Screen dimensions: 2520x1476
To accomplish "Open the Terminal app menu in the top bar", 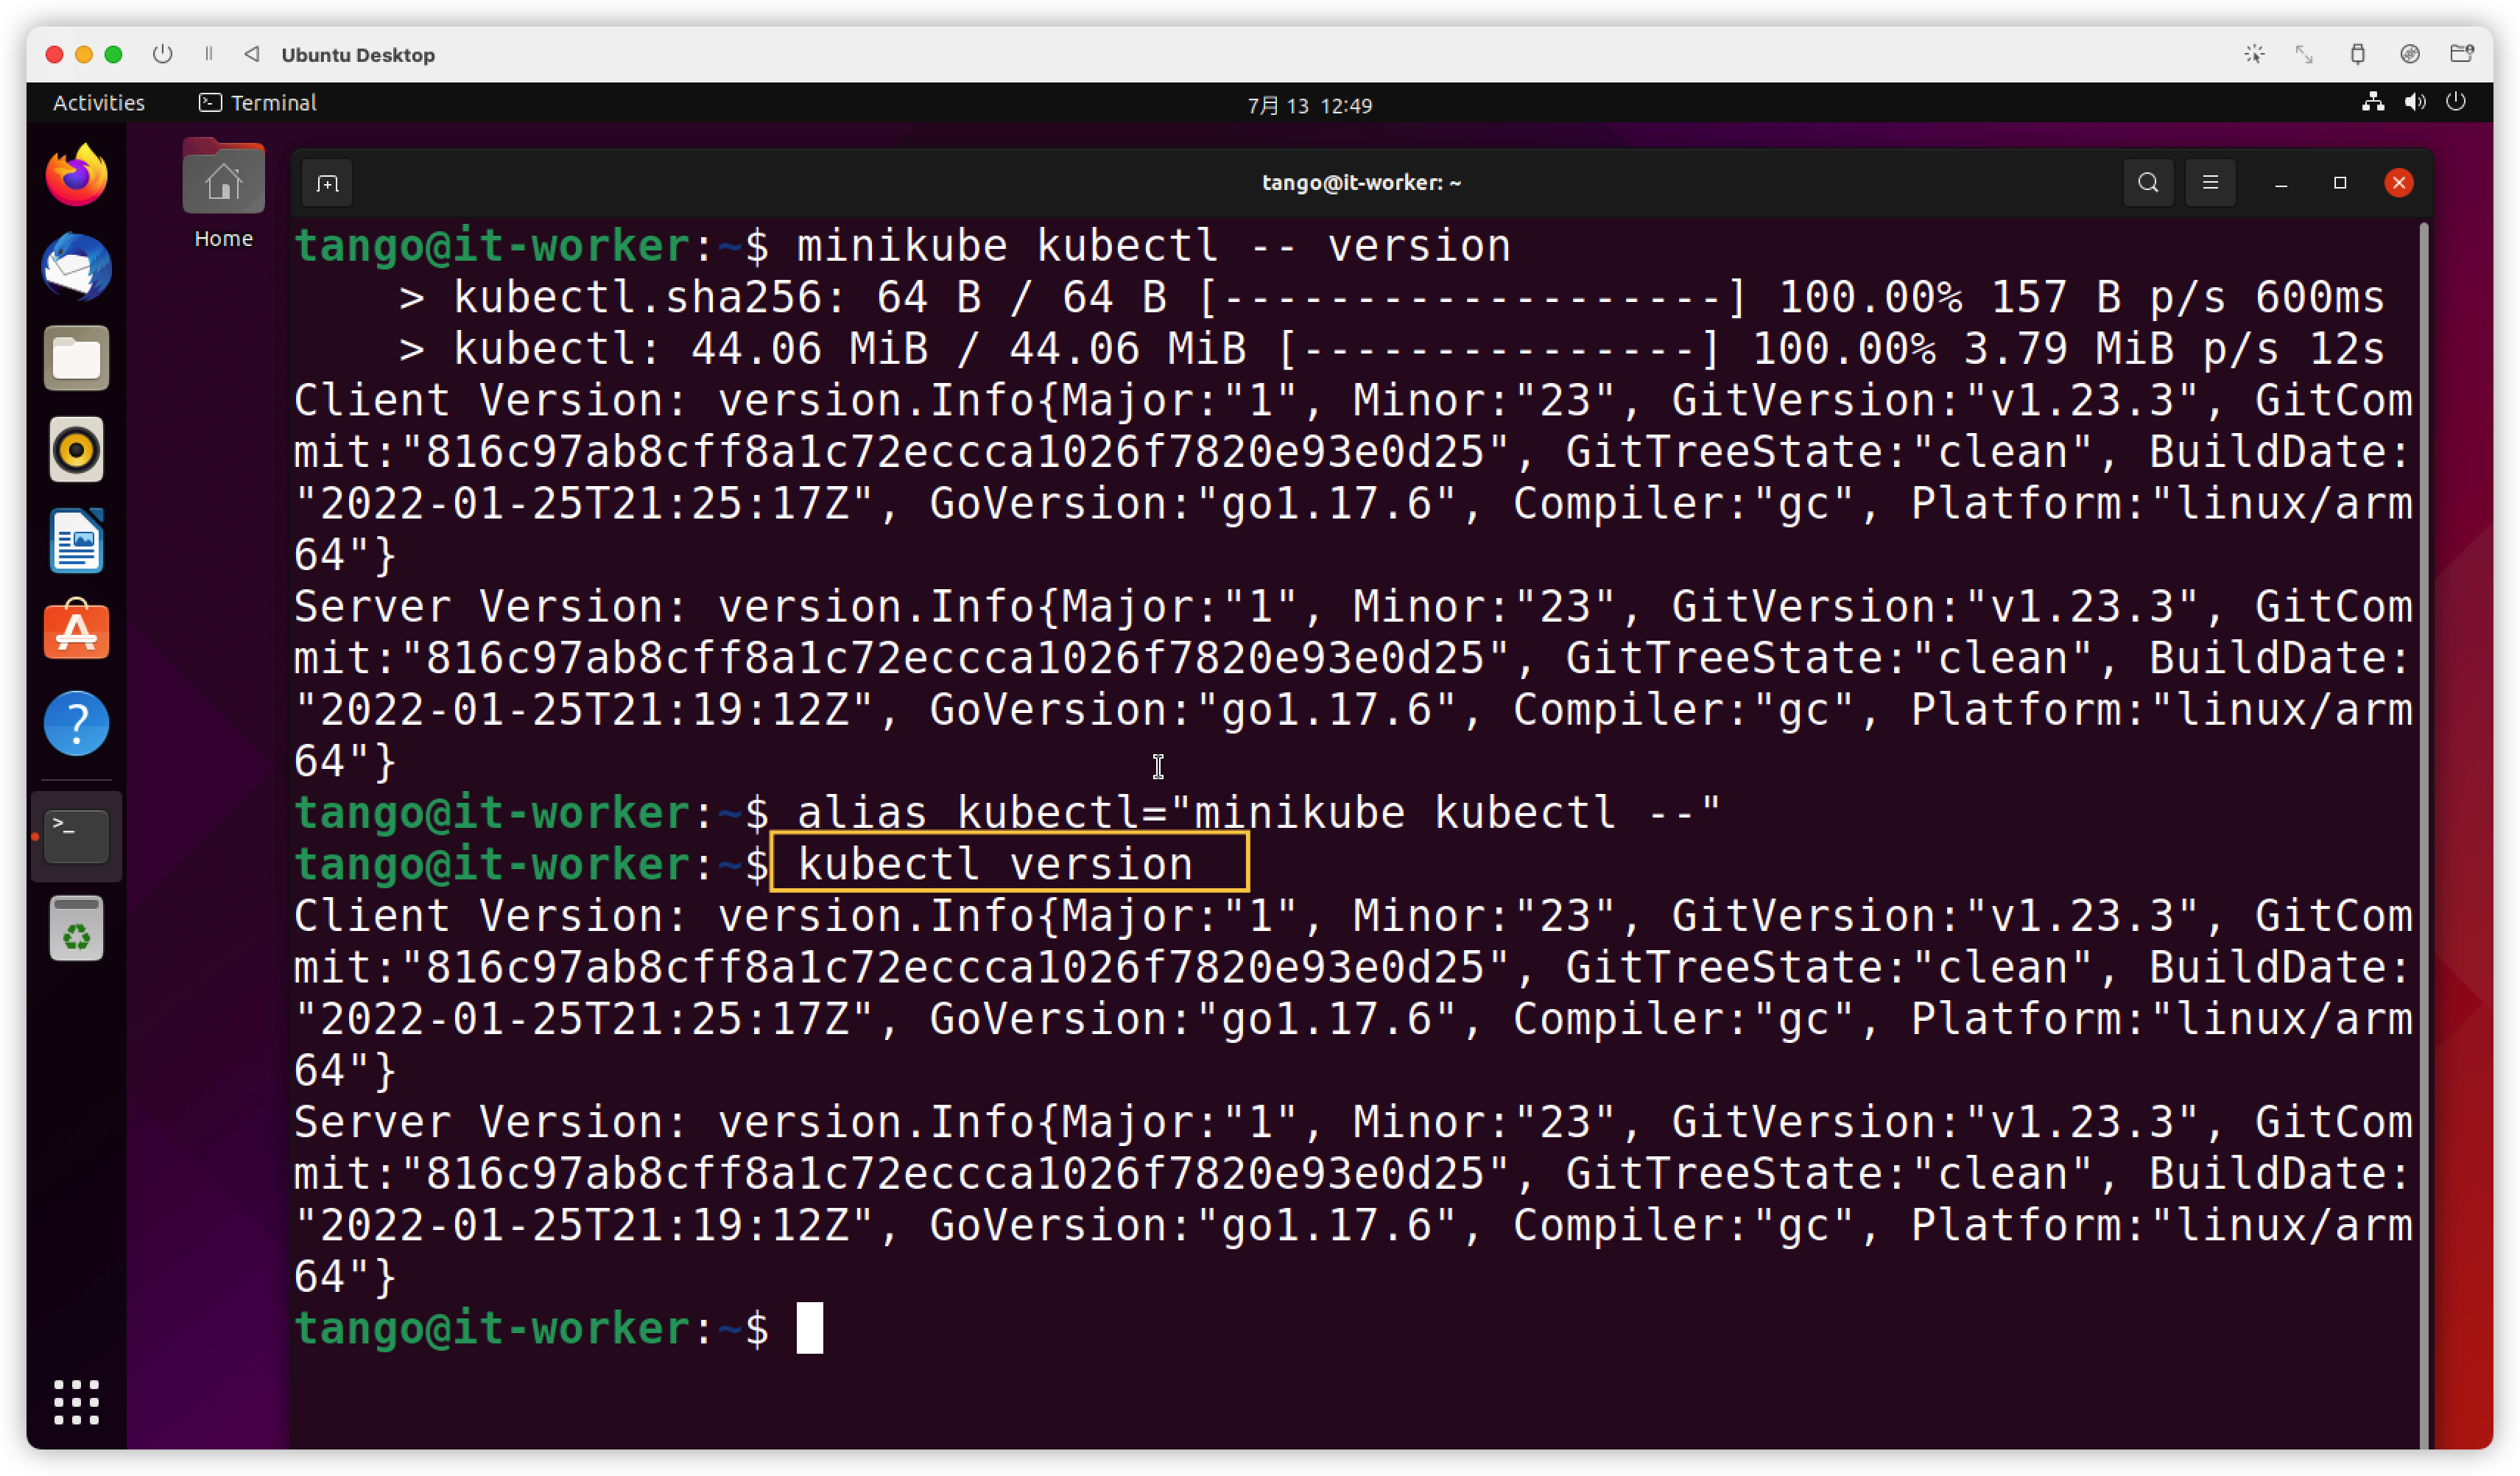I will pos(258,103).
